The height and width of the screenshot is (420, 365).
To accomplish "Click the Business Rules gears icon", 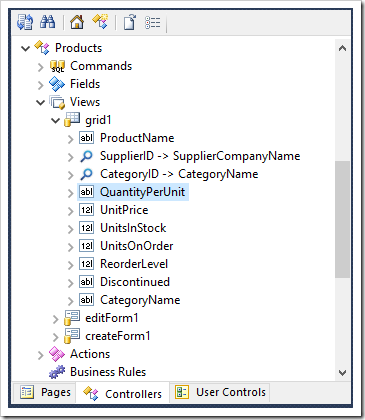I will tap(57, 372).
